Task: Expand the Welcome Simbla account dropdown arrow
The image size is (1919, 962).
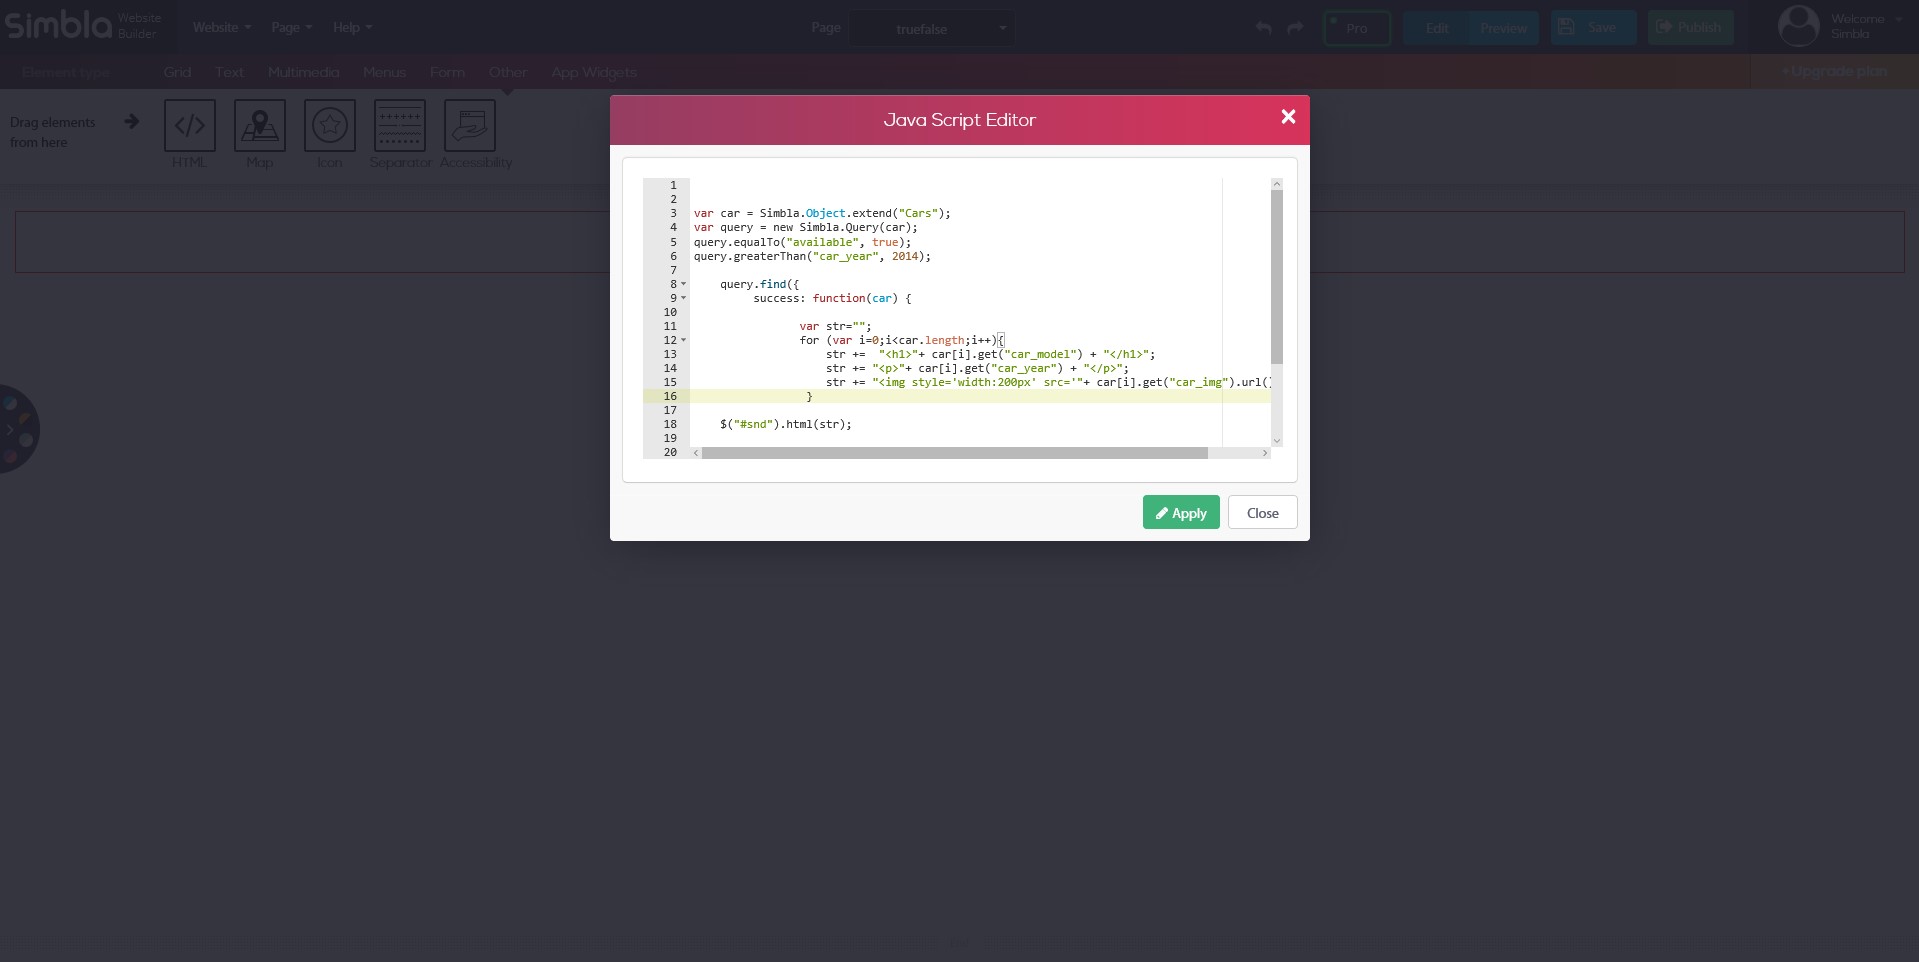Action: coord(1898,19)
